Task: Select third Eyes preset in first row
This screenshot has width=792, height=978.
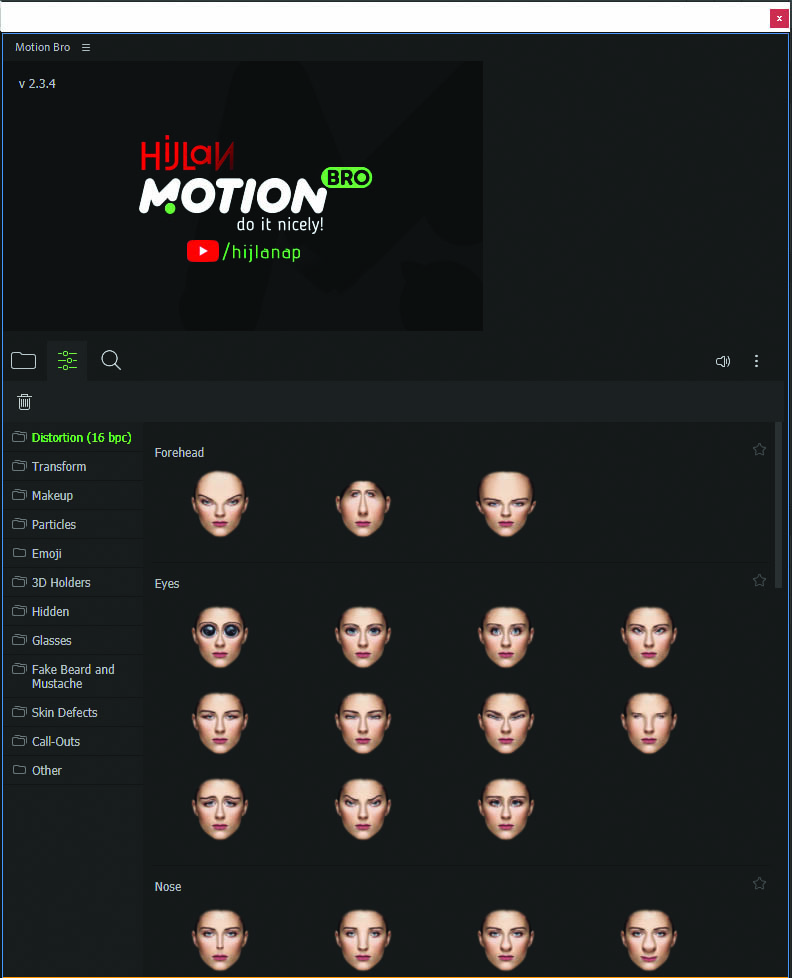Action: click(x=506, y=637)
